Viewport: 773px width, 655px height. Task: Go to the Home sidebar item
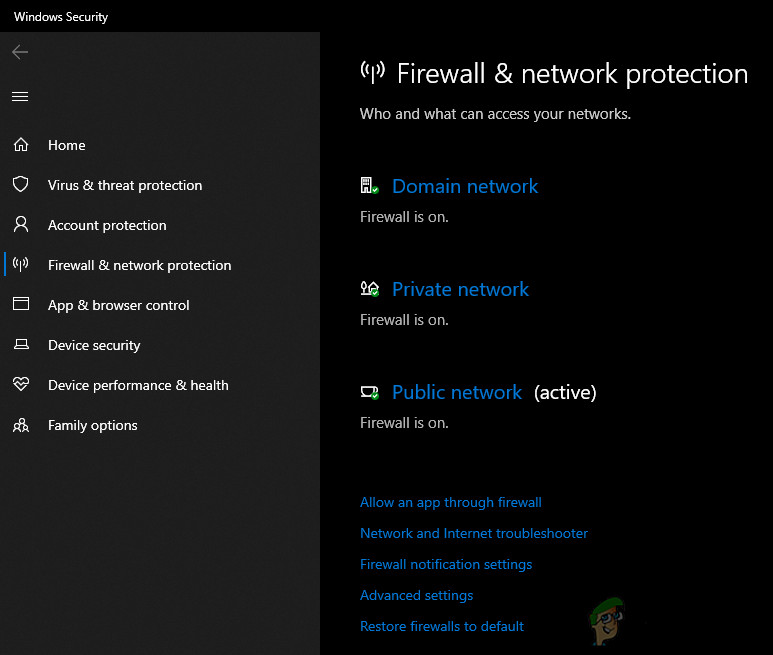point(66,145)
